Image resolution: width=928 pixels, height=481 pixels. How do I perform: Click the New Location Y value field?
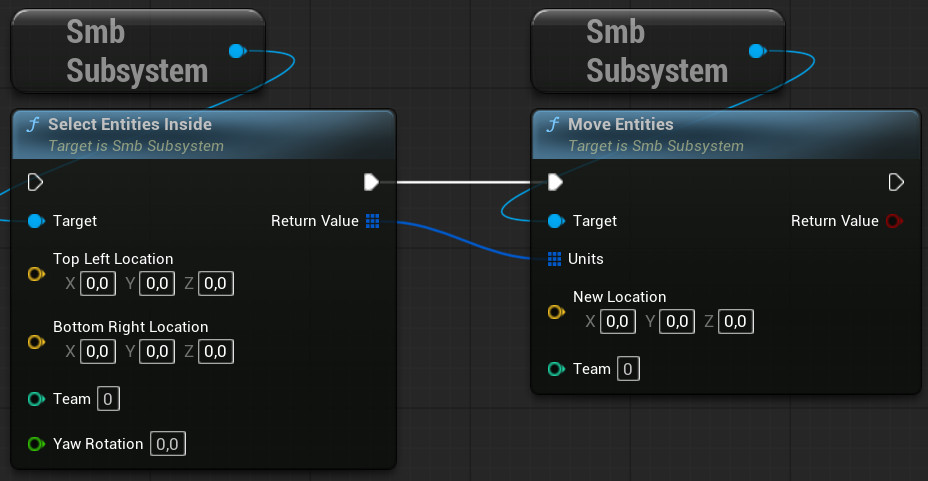click(x=676, y=322)
